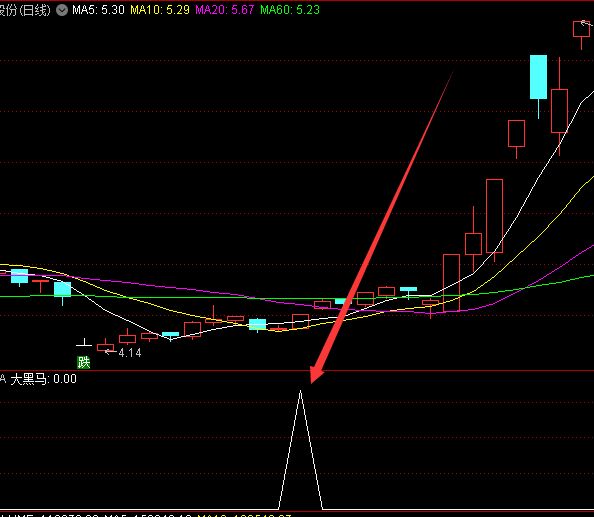Click the yellow MA10 volume label at bottom
Screen dimensions: 594x517
[x=244, y=515]
